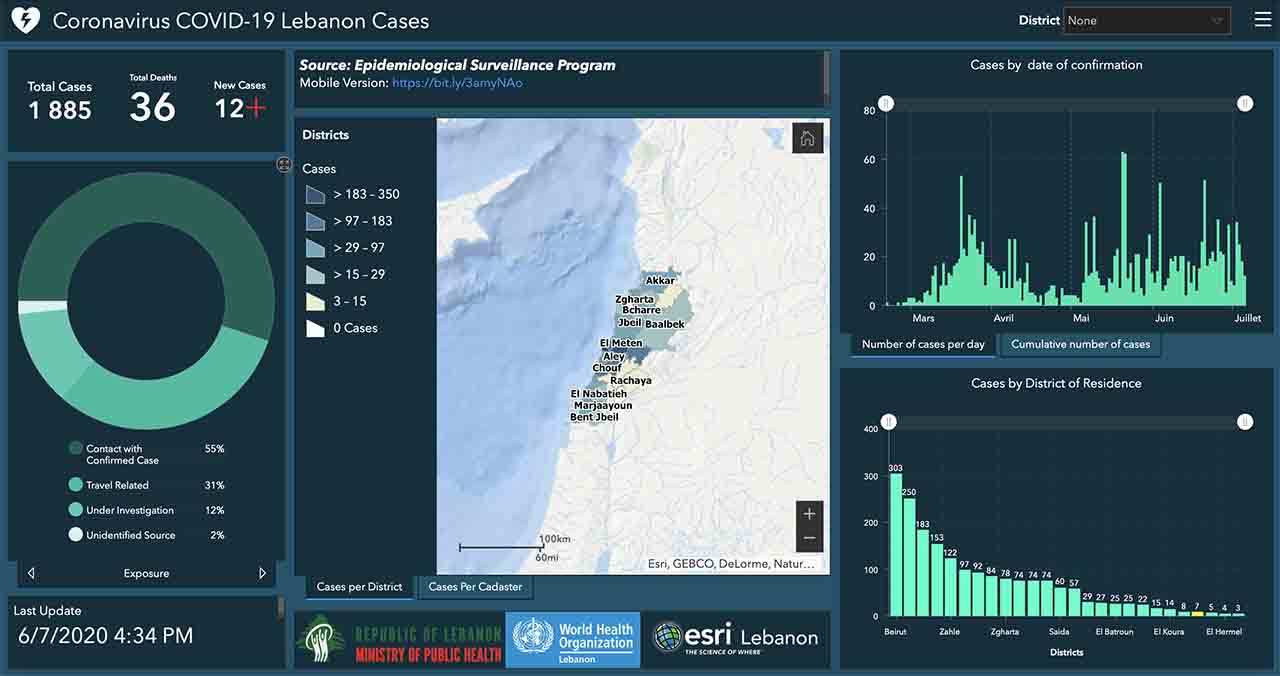Expand the donut chart panel
The image size is (1280, 676).
coord(284,165)
